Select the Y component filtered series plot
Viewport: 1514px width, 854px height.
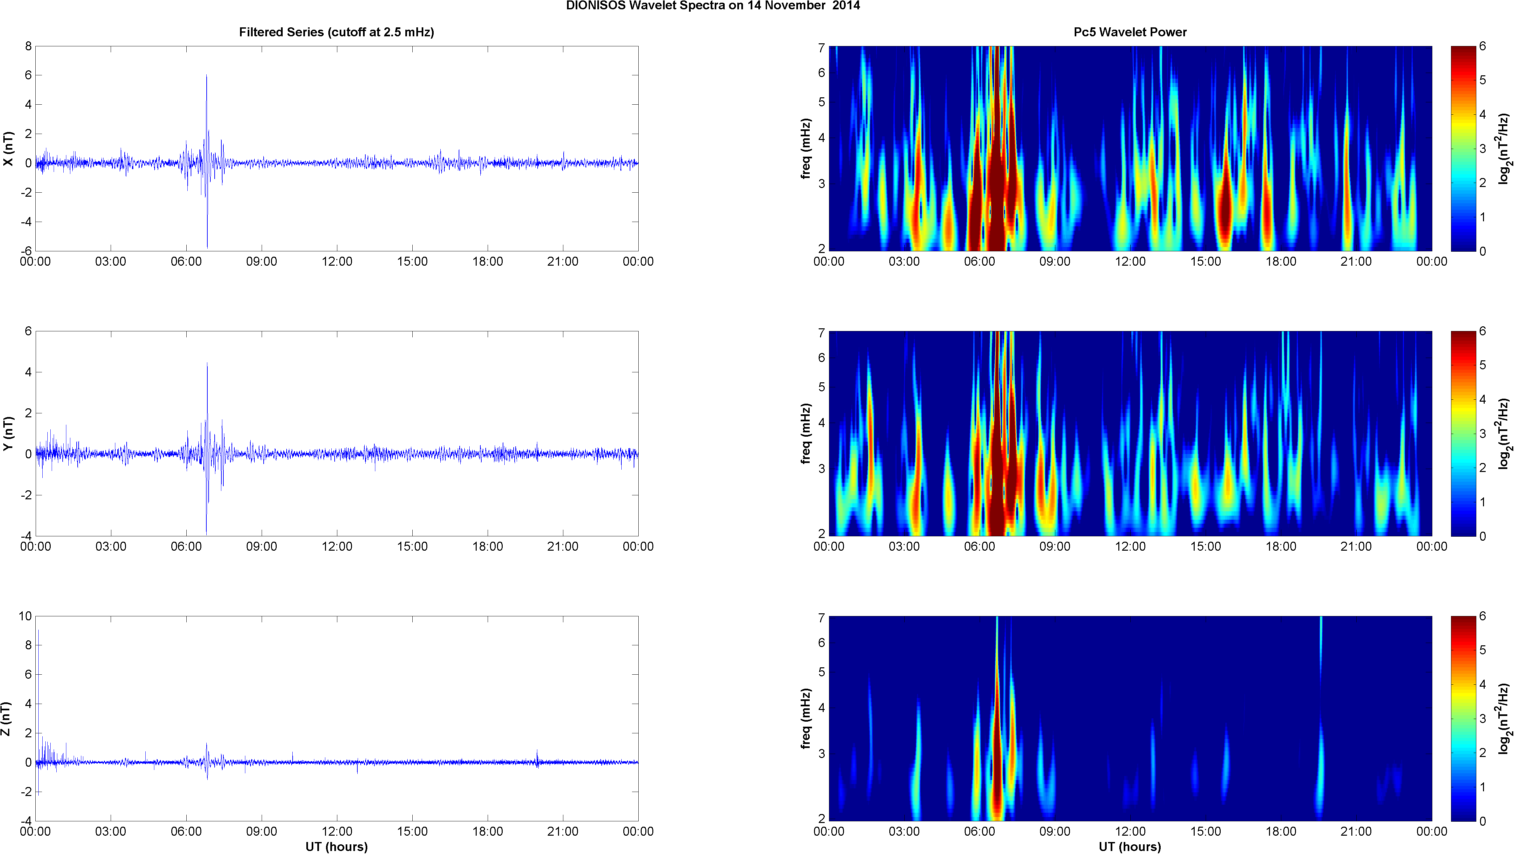pos(337,433)
